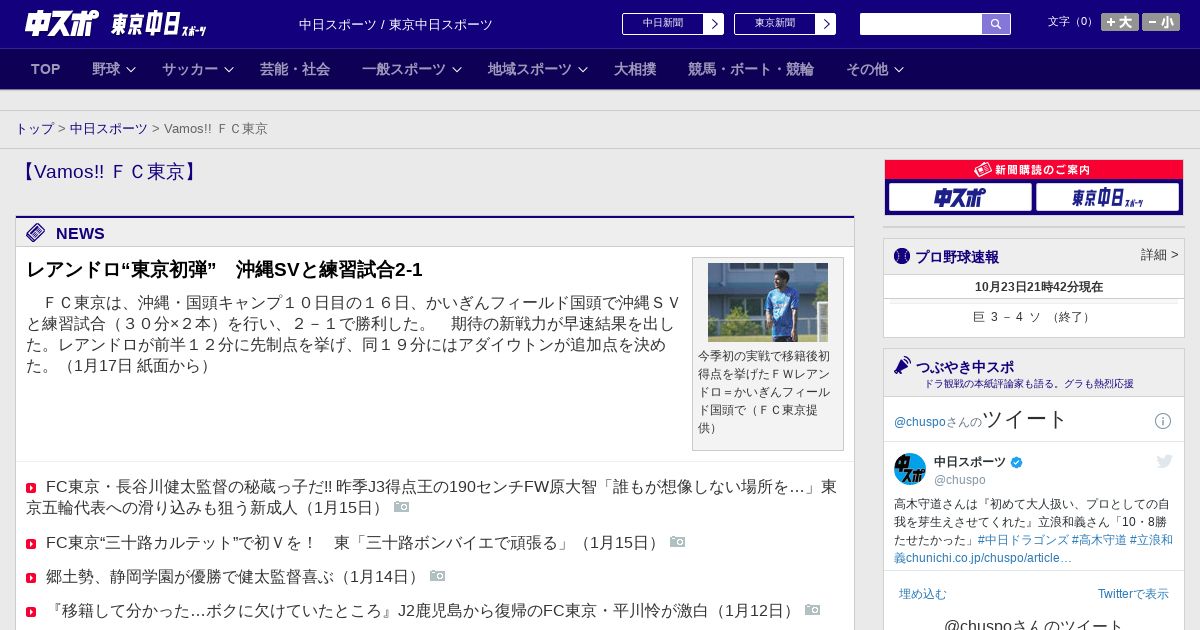The height and width of the screenshot is (630, 1200).
Task: Click 詳細 > for baseball scores
Action: [1159, 255]
